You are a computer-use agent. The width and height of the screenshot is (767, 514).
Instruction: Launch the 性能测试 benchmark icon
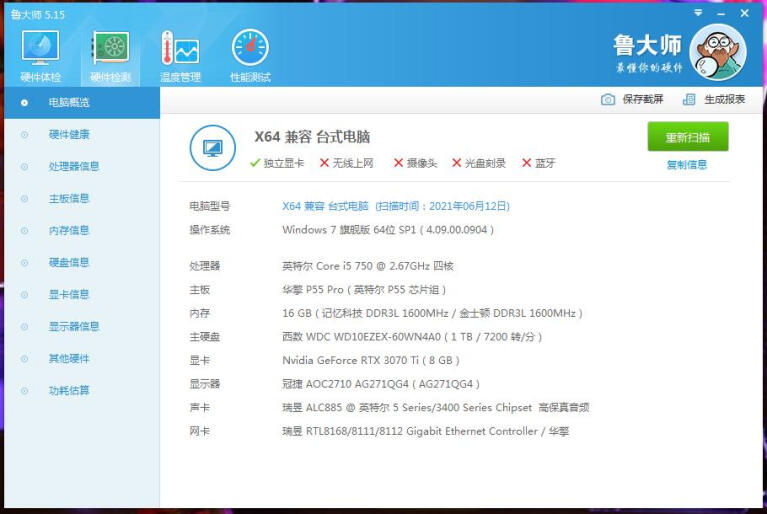250,50
